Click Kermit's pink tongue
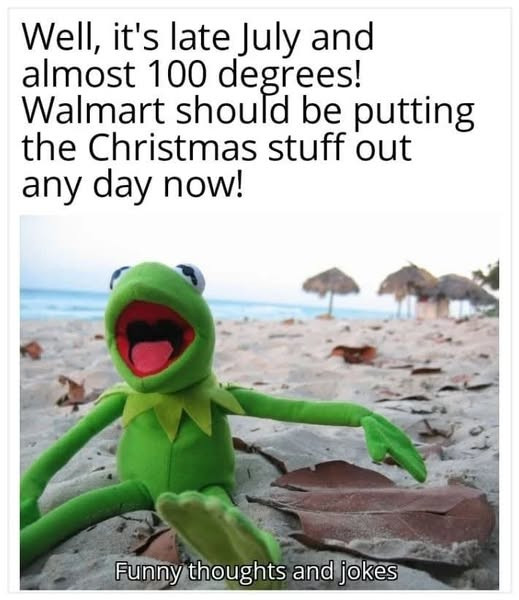 [151, 357]
